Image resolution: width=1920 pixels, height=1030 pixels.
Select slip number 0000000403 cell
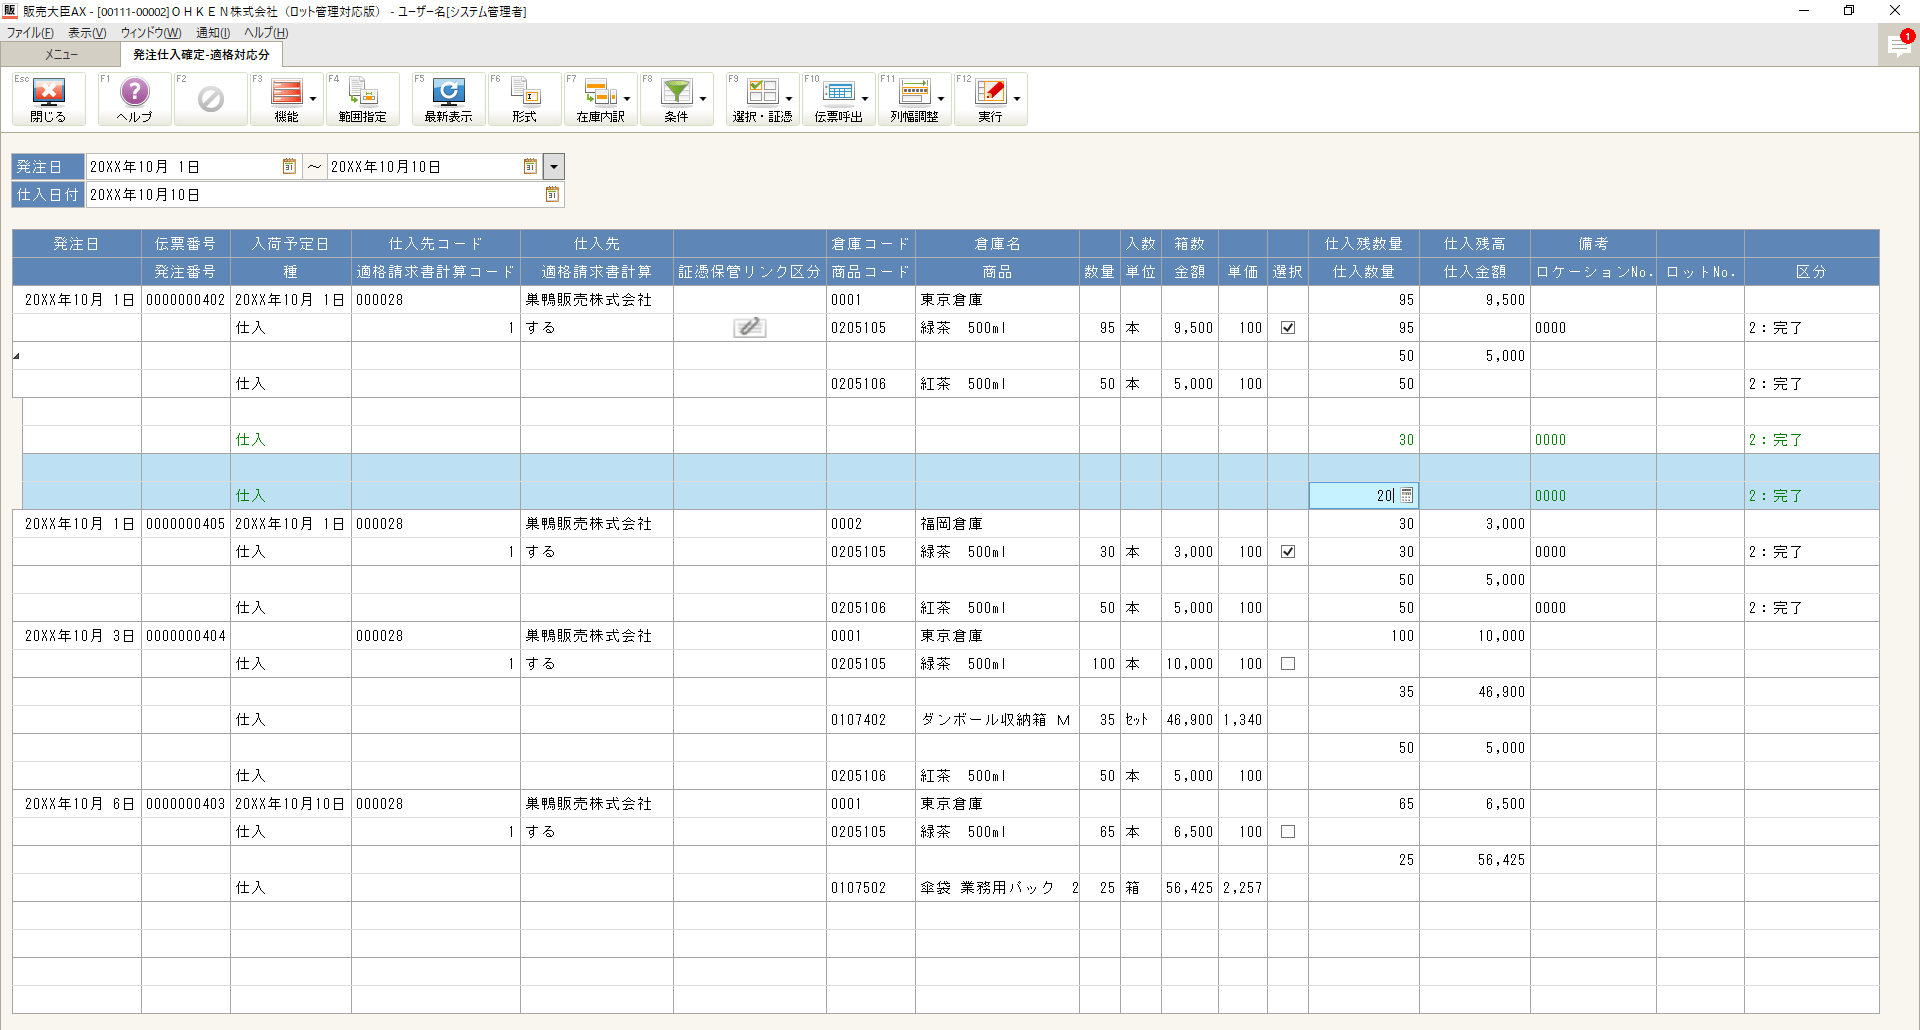tap(186, 803)
